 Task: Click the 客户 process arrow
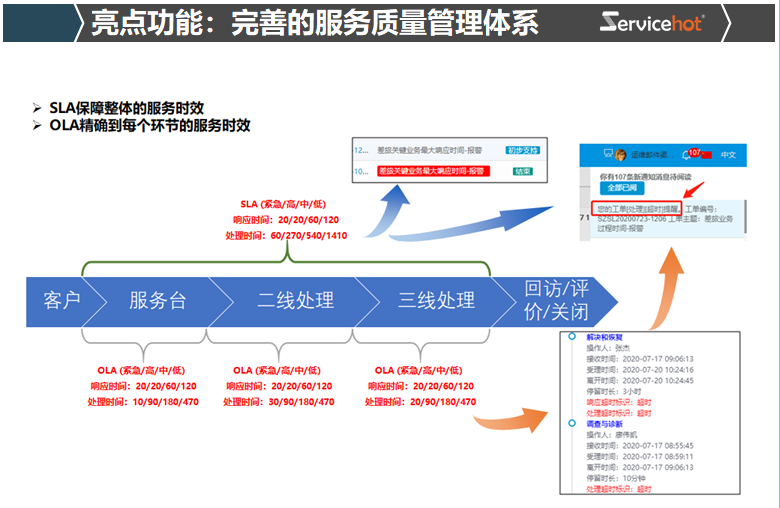tap(60, 301)
